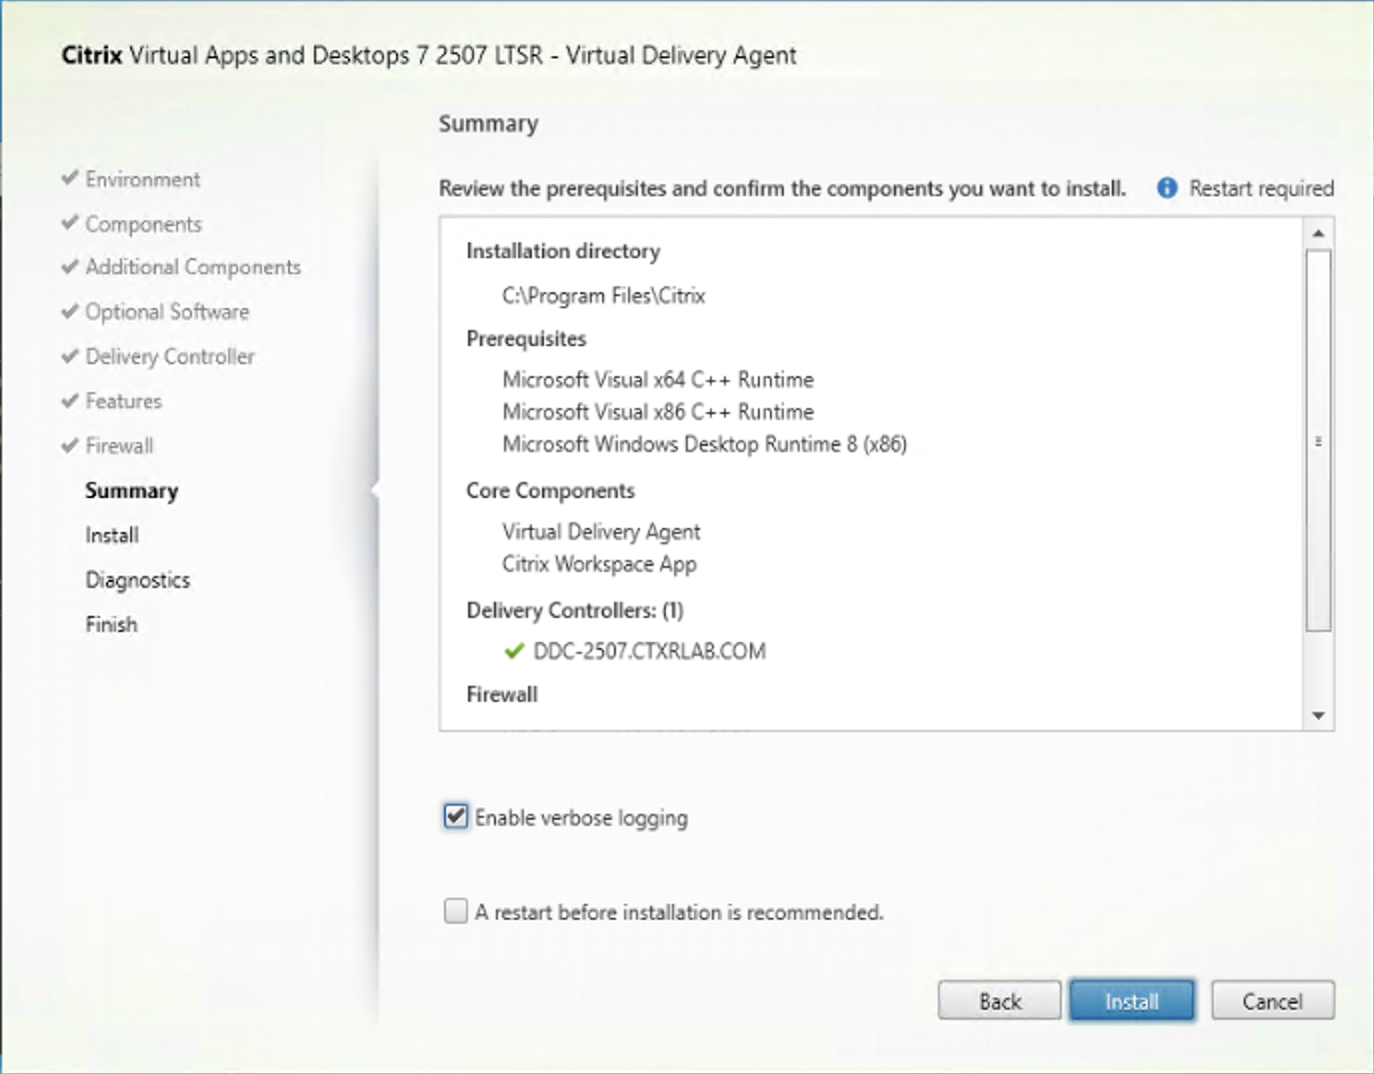Screen dimensions: 1374x1074
Task: Click the Install button
Action: pyautogui.click(x=1131, y=1000)
